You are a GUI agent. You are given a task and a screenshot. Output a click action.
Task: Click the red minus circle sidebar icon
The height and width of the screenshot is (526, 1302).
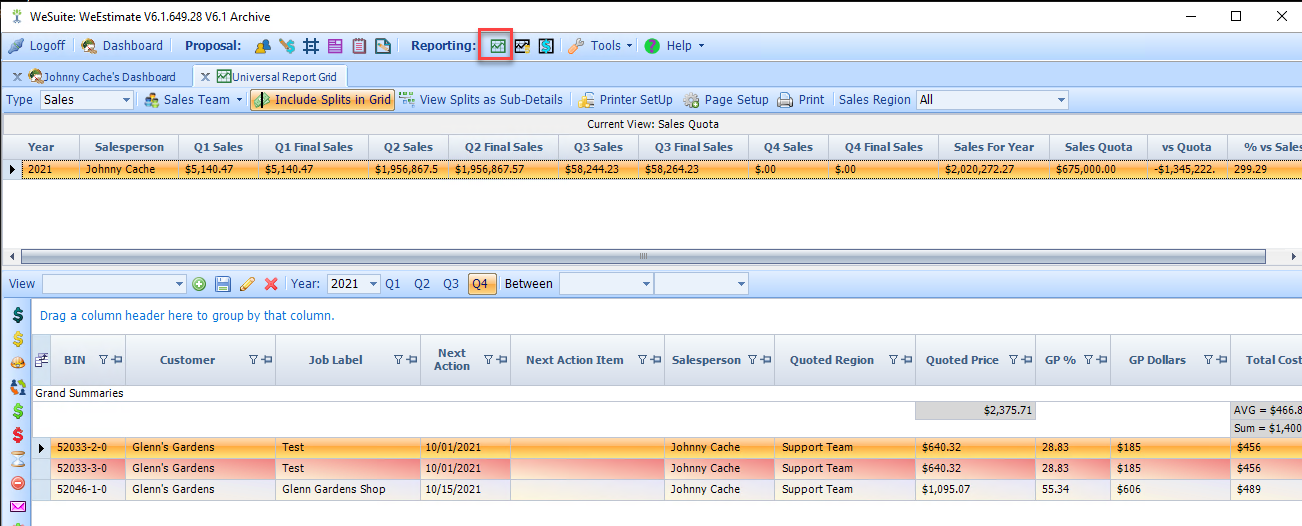coord(18,483)
